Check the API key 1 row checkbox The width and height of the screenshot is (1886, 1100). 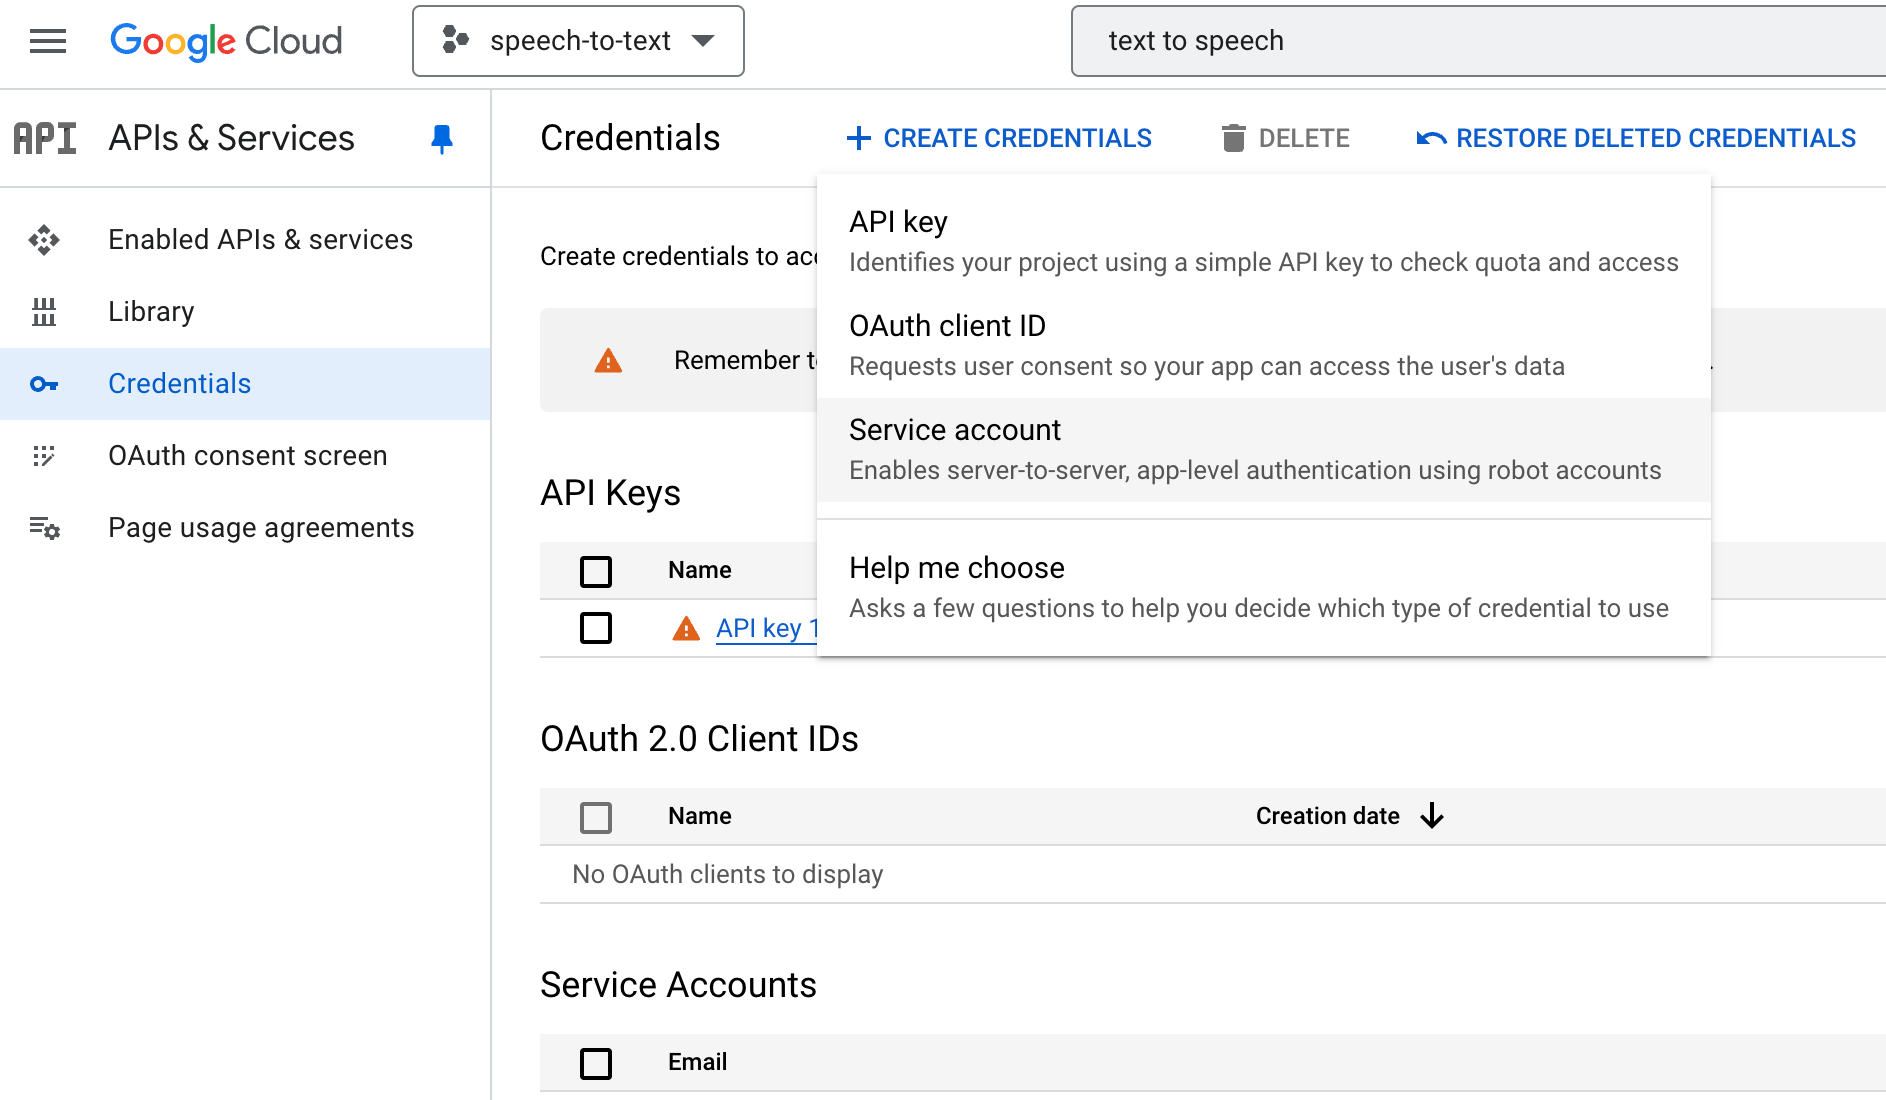[596, 628]
